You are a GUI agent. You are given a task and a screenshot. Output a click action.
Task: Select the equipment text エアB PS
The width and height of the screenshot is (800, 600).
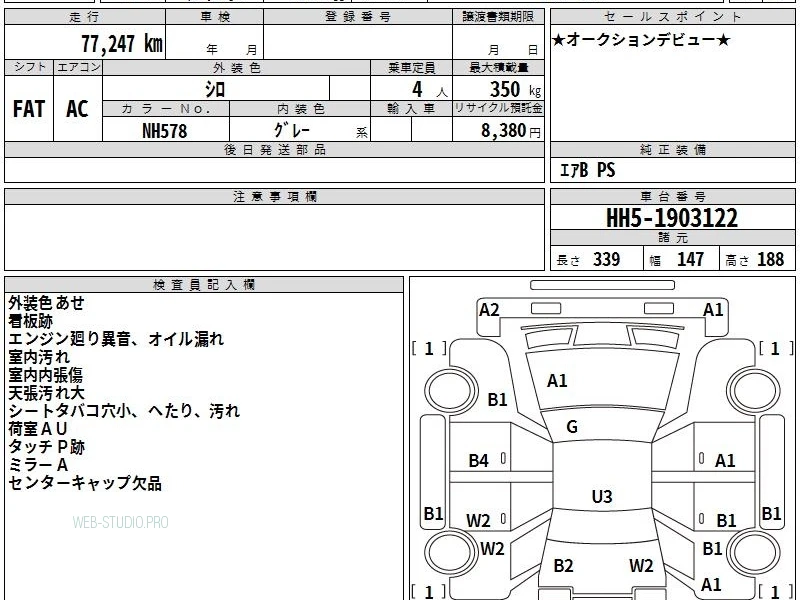click(x=587, y=170)
